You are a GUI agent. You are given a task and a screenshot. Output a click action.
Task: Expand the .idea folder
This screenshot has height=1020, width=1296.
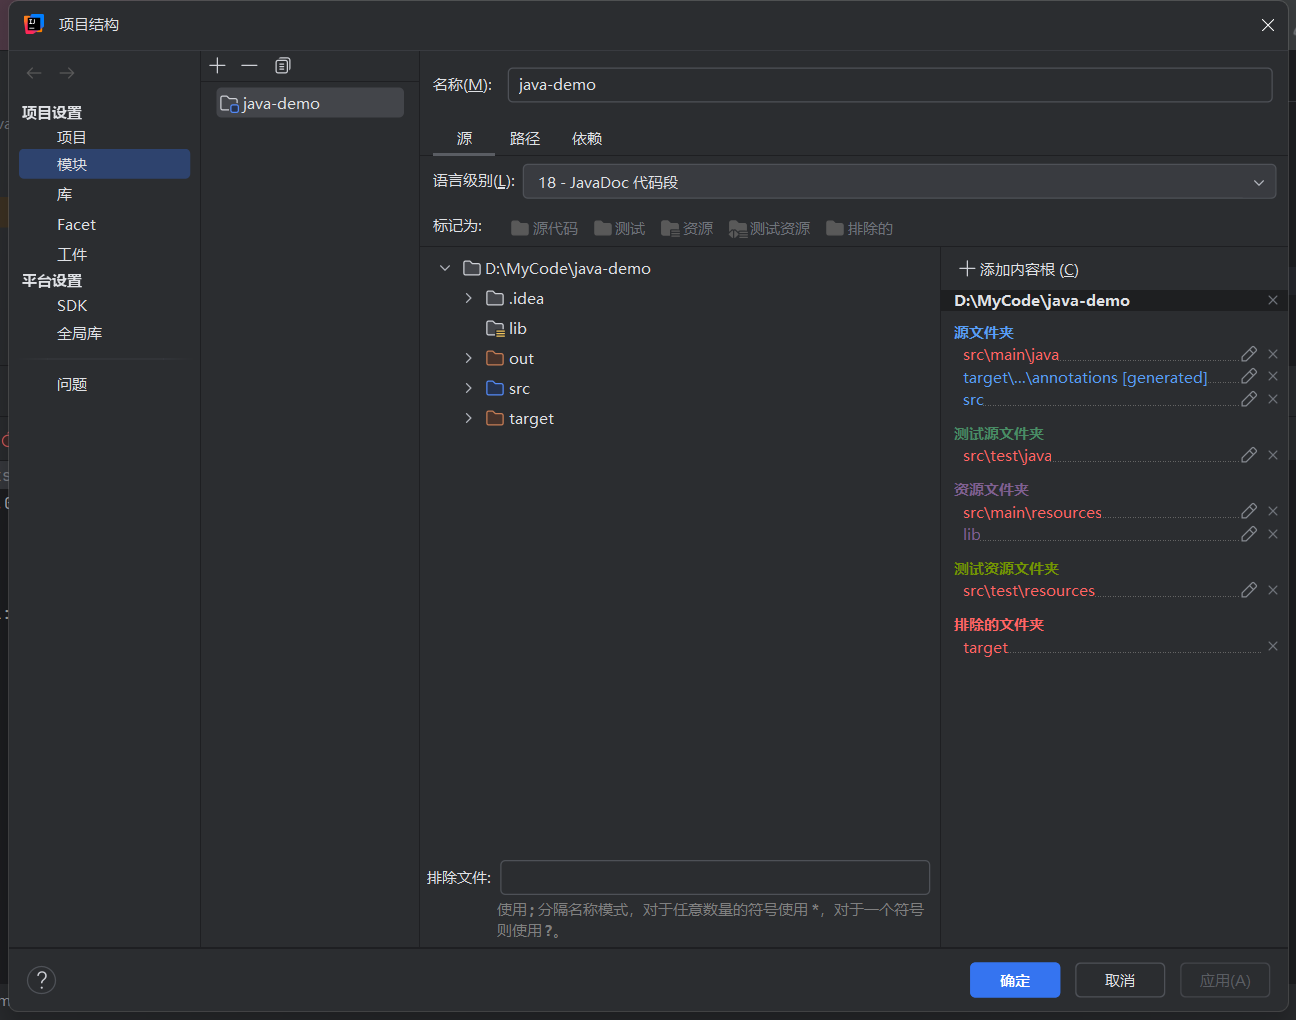[x=468, y=298]
